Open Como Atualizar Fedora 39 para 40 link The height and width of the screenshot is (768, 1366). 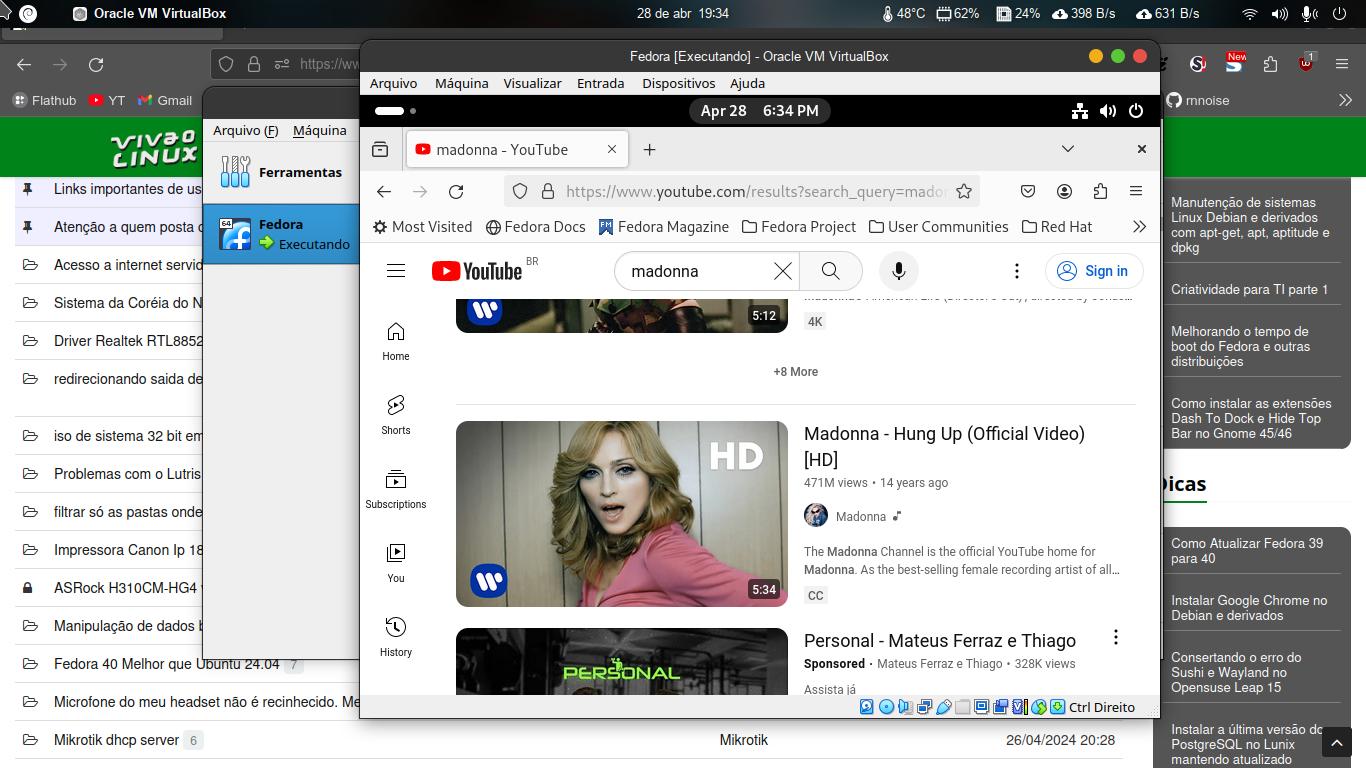1247,551
